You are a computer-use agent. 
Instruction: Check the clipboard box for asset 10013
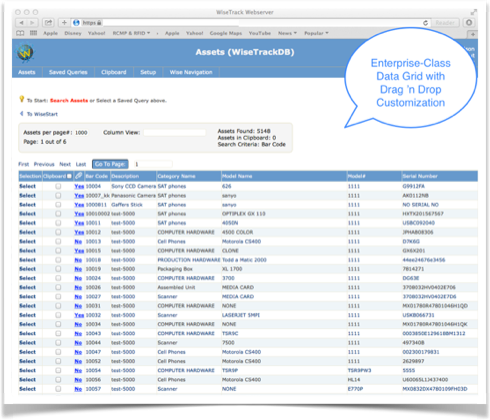58,241
